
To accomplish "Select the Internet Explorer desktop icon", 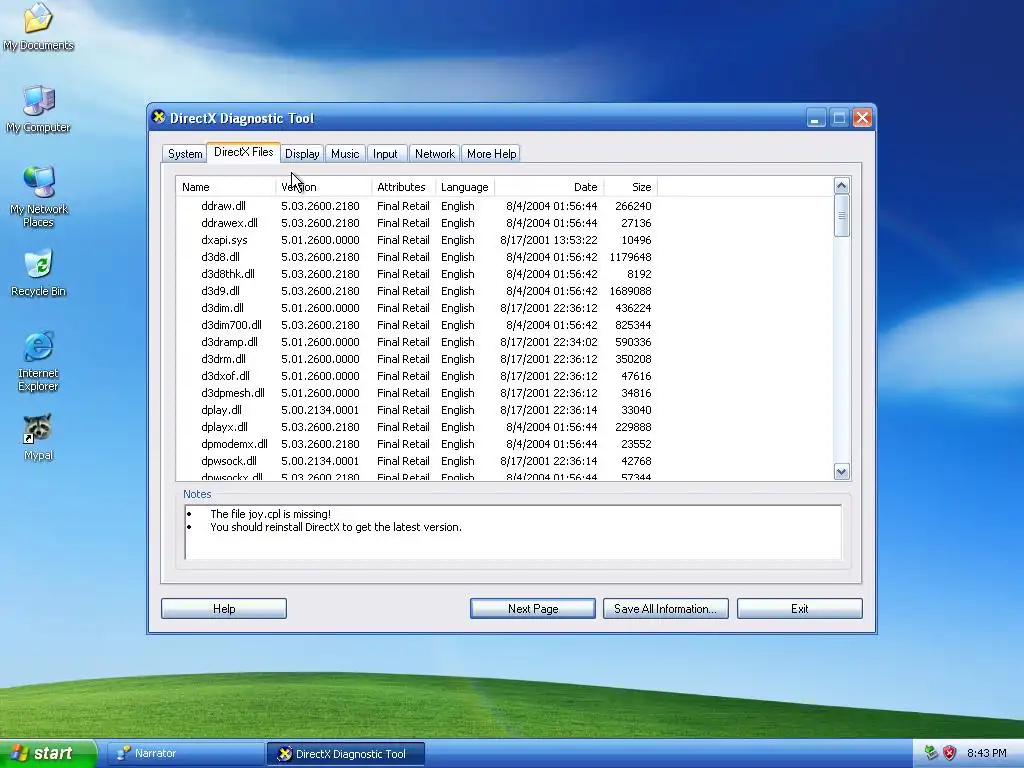I will [38, 361].
